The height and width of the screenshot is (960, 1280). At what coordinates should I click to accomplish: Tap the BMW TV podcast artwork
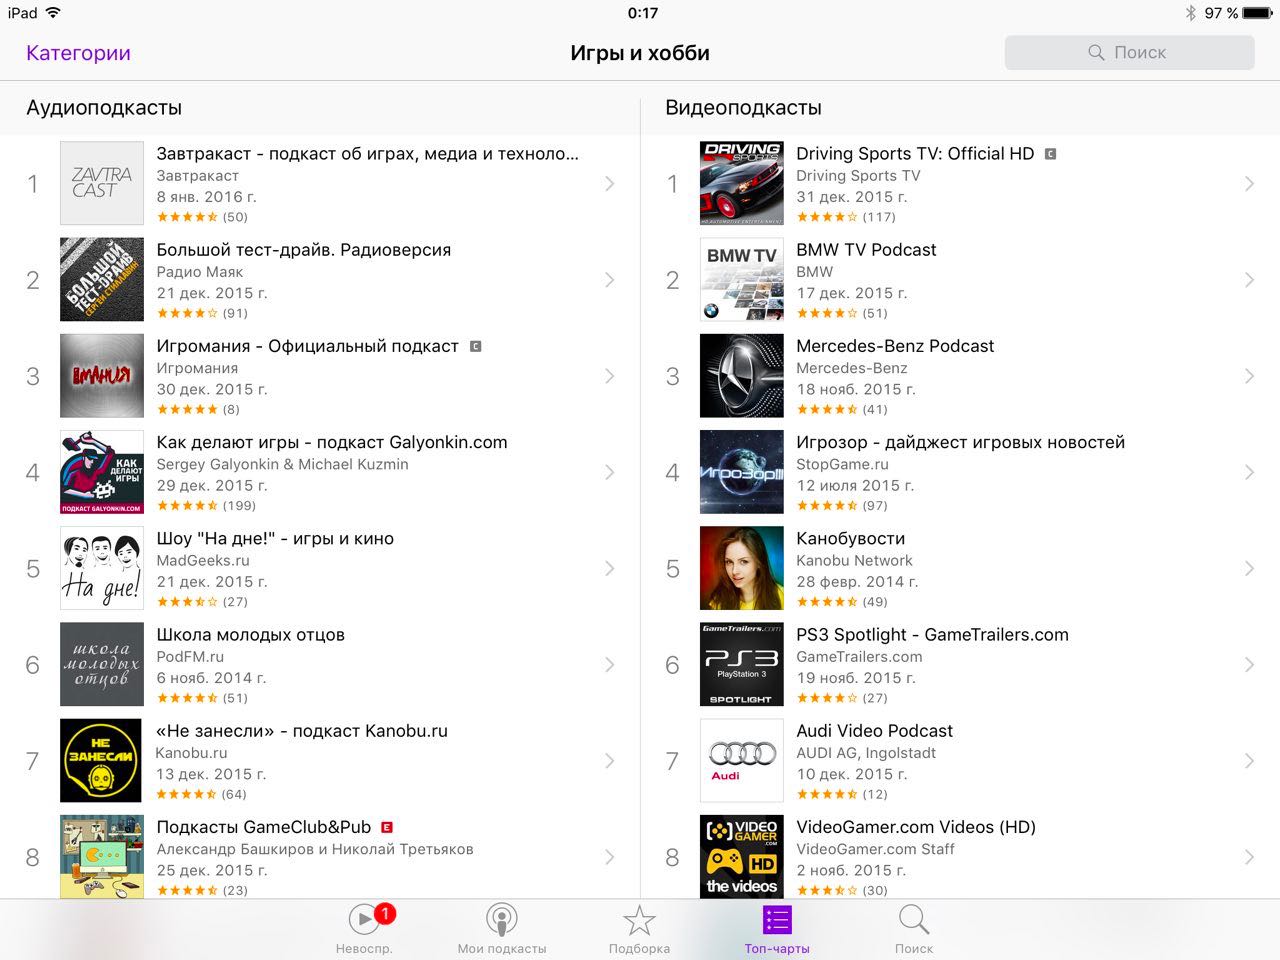742,279
